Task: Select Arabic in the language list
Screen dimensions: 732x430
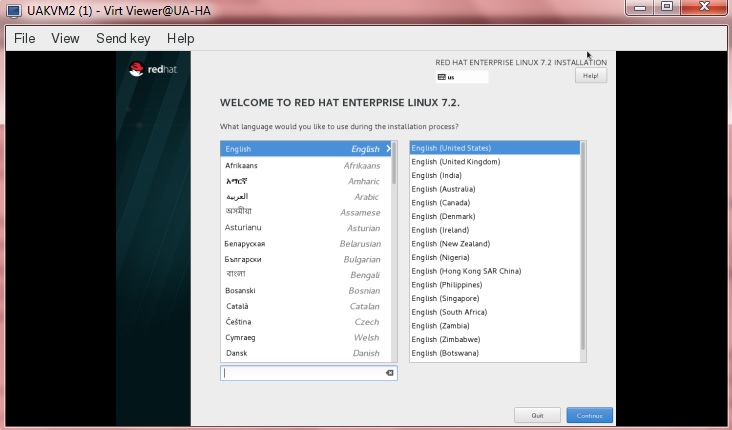Action: click(x=306, y=197)
